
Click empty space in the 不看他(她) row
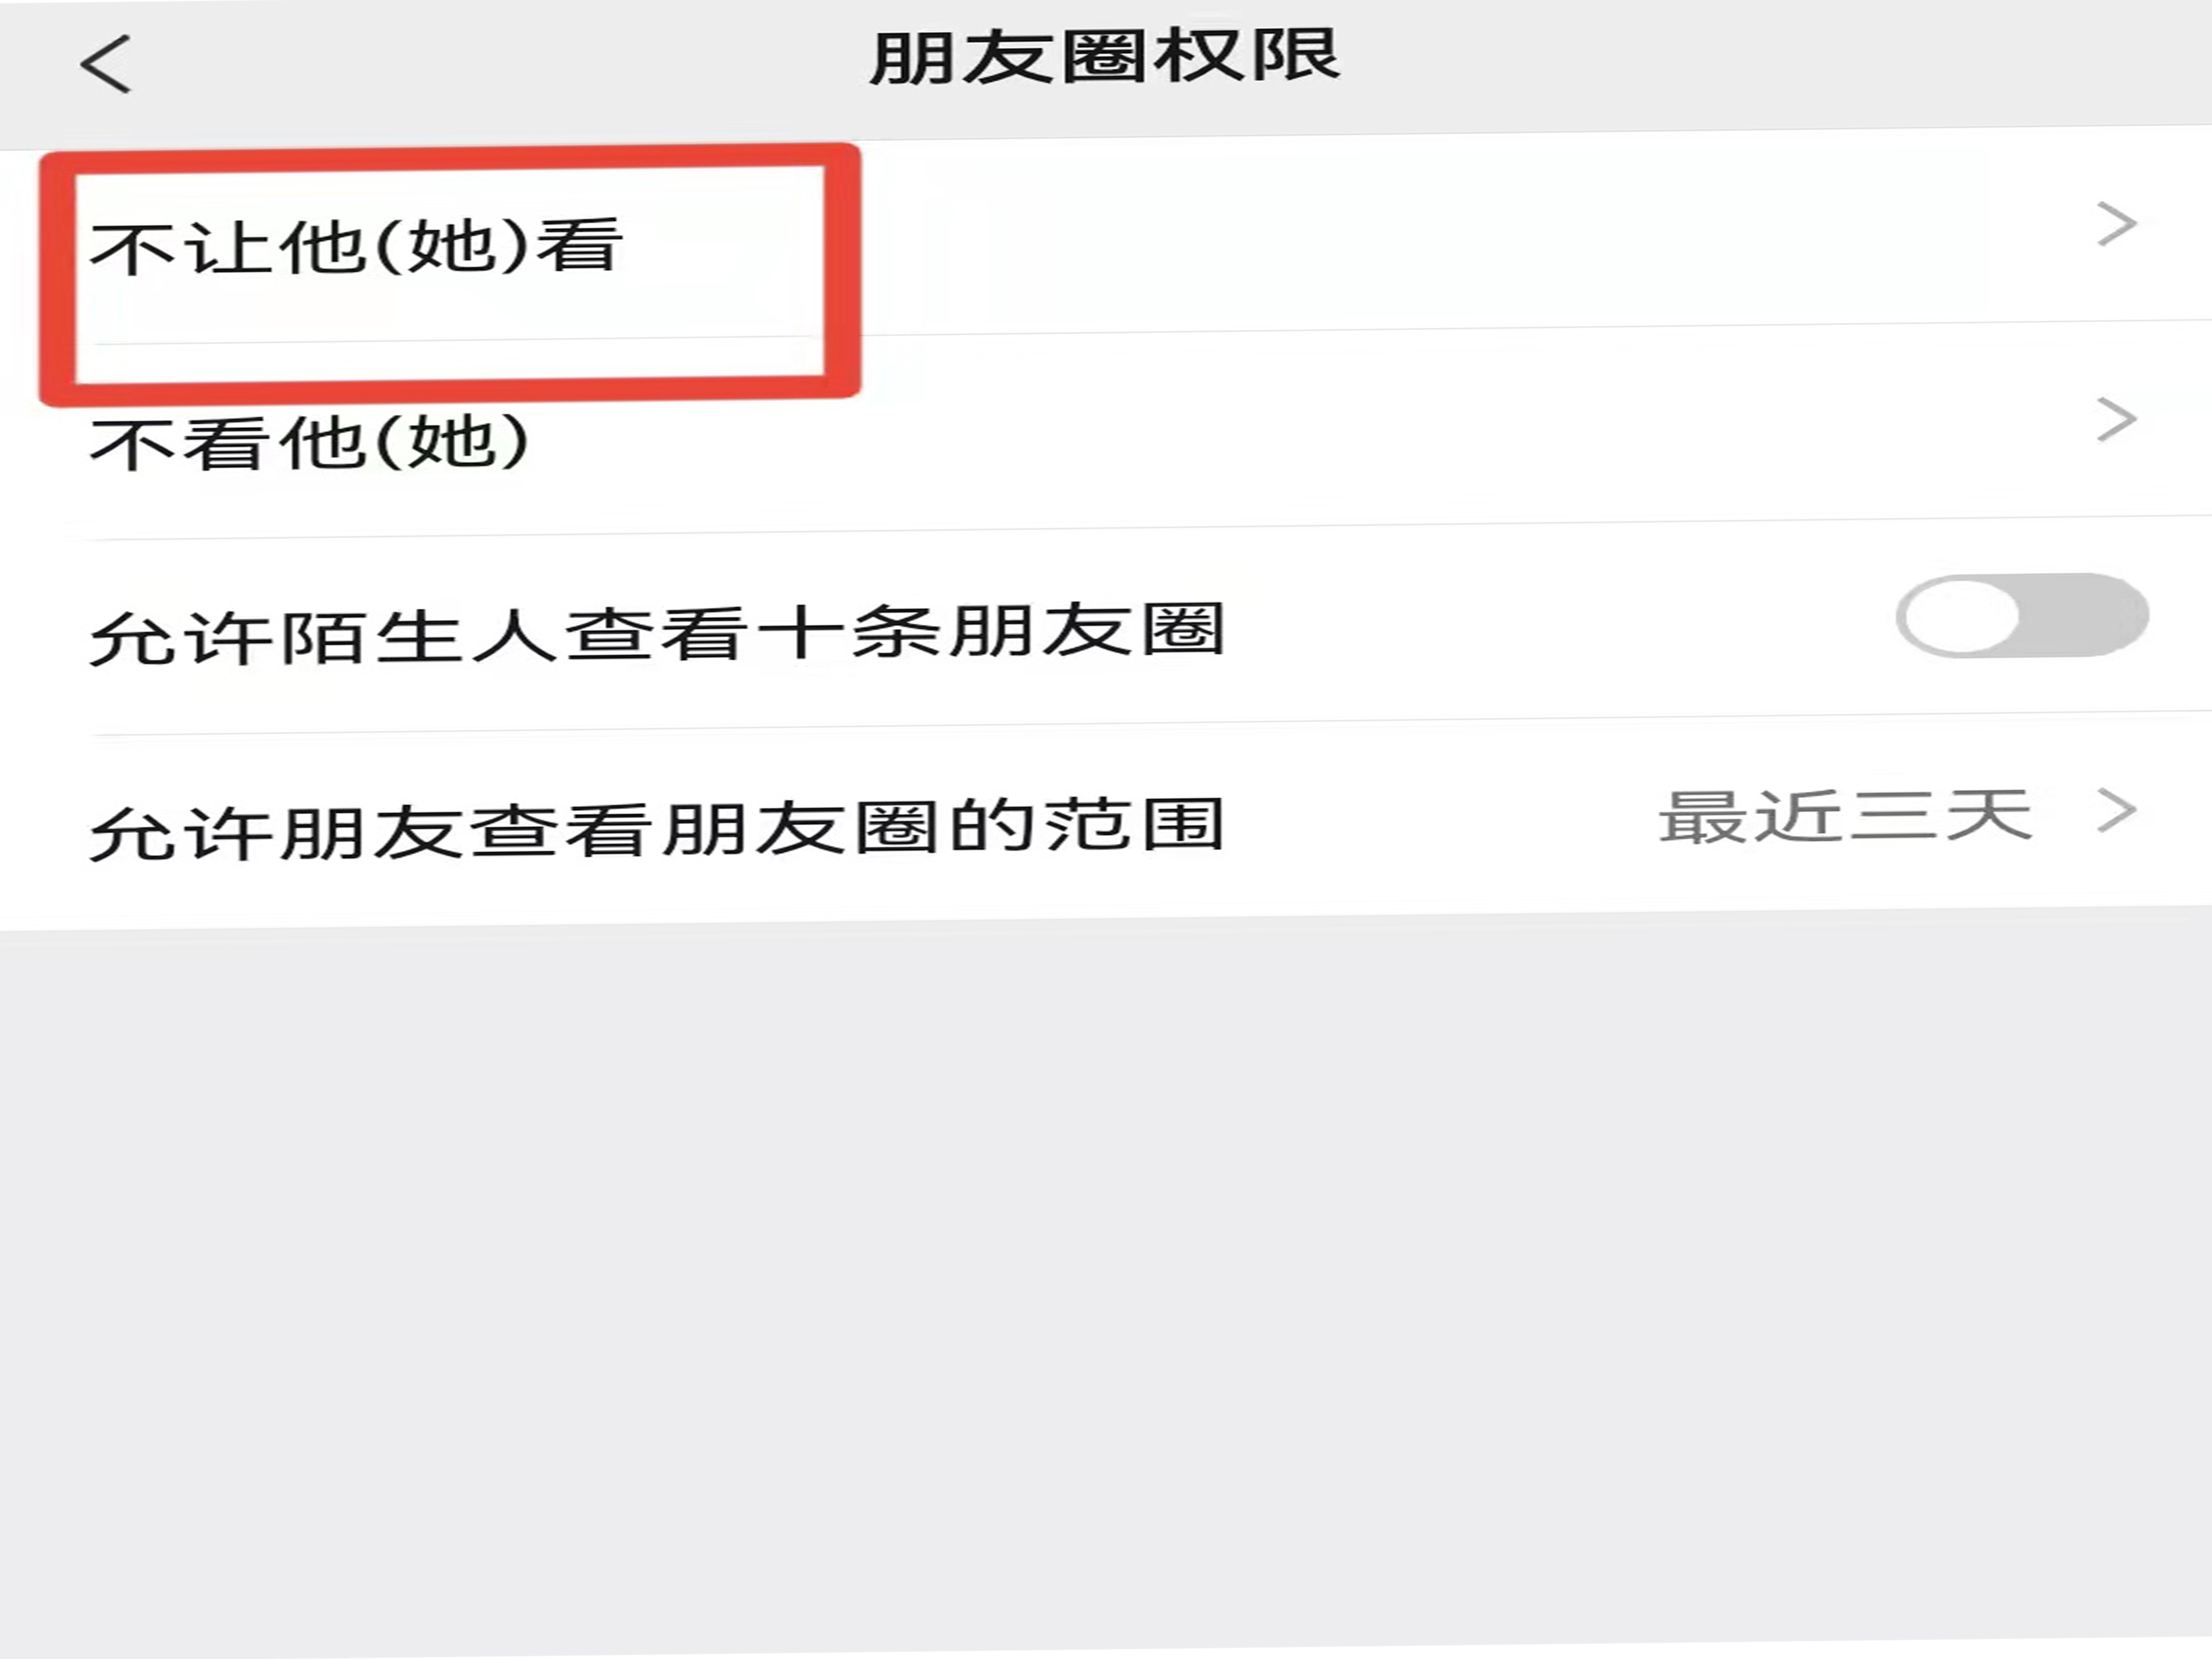pyautogui.click(x=1300, y=434)
